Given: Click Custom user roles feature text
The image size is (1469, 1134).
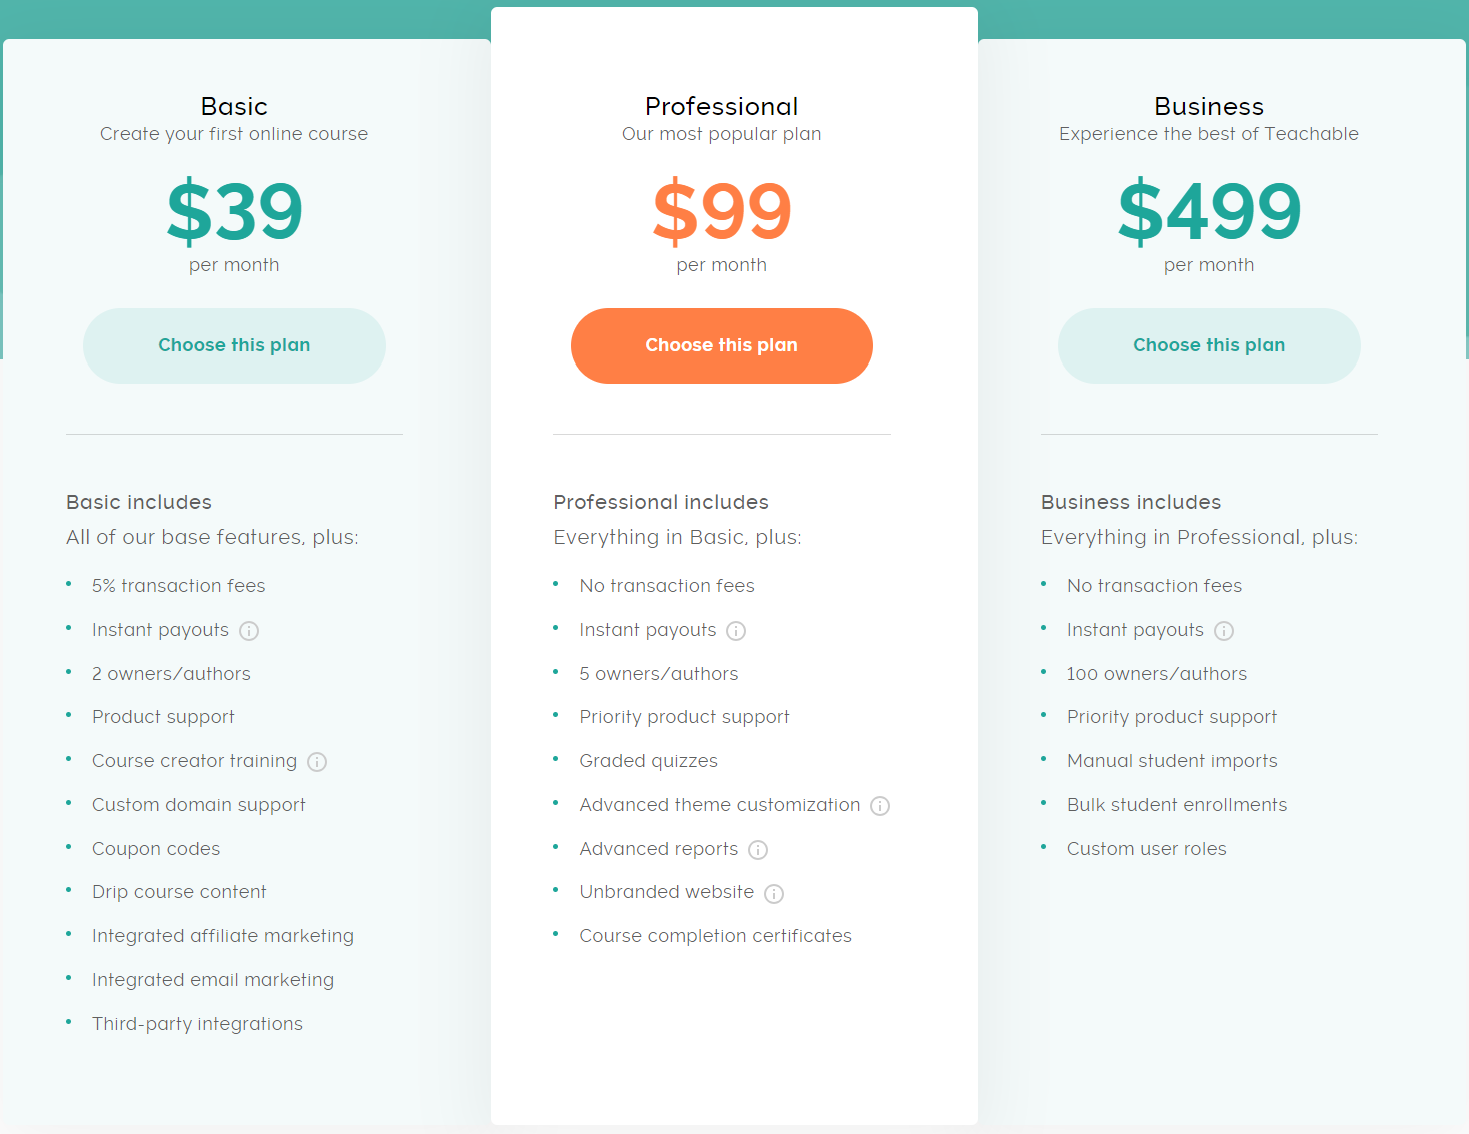Looking at the screenshot, I should pyautogui.click(x=1146, y=849).
